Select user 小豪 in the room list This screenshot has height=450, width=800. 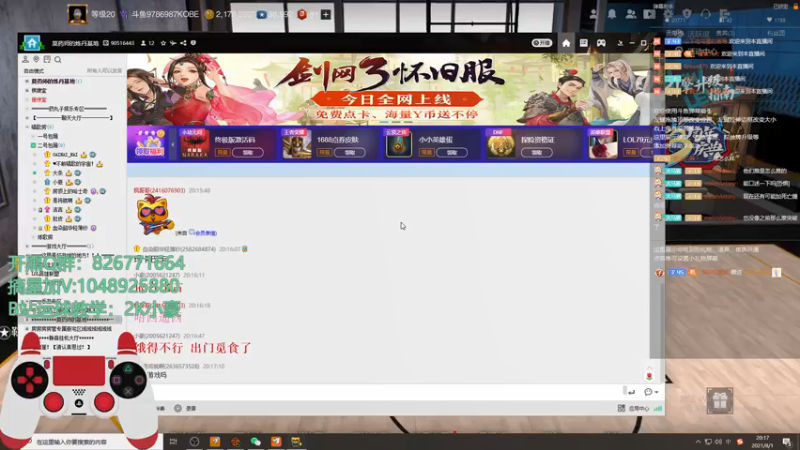(x=58, y=182)
